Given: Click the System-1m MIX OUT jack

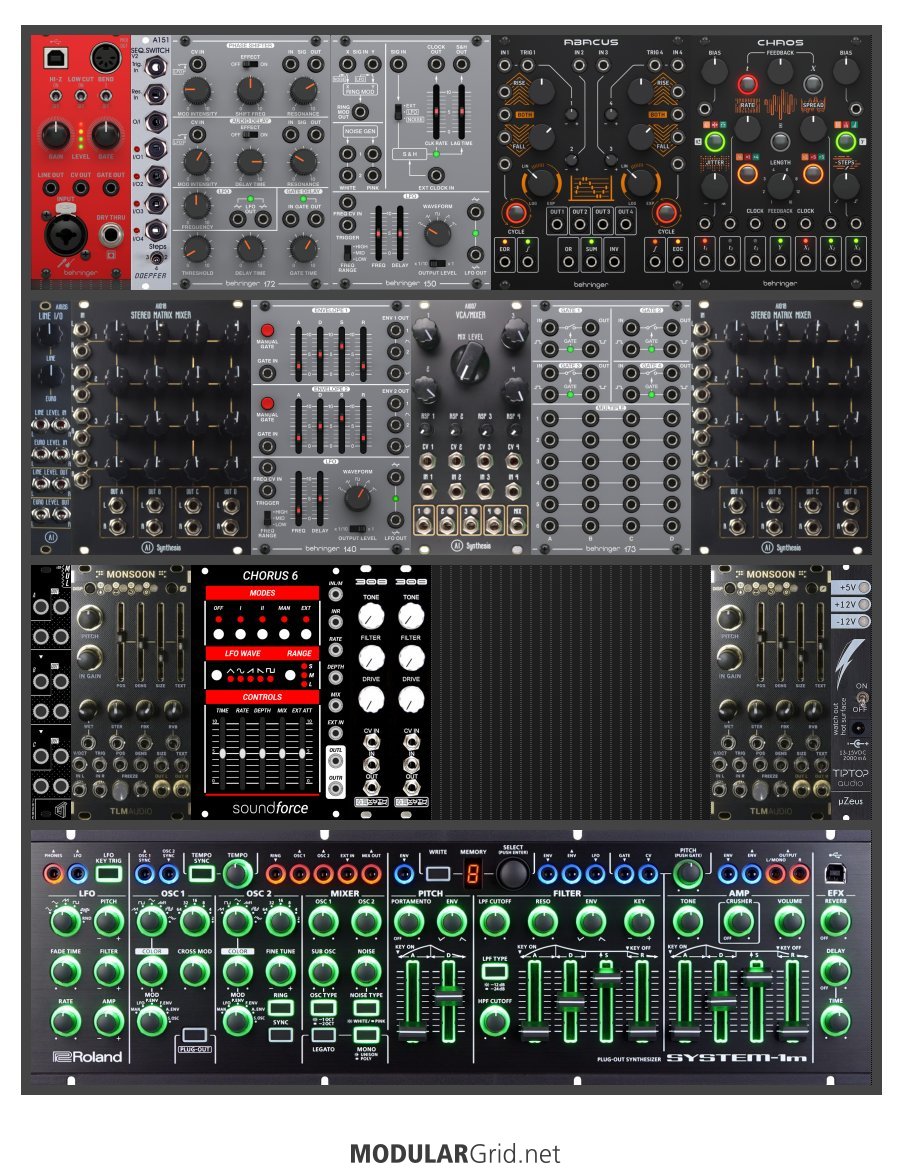Looking at the screenshot, I should coord(371,873).
